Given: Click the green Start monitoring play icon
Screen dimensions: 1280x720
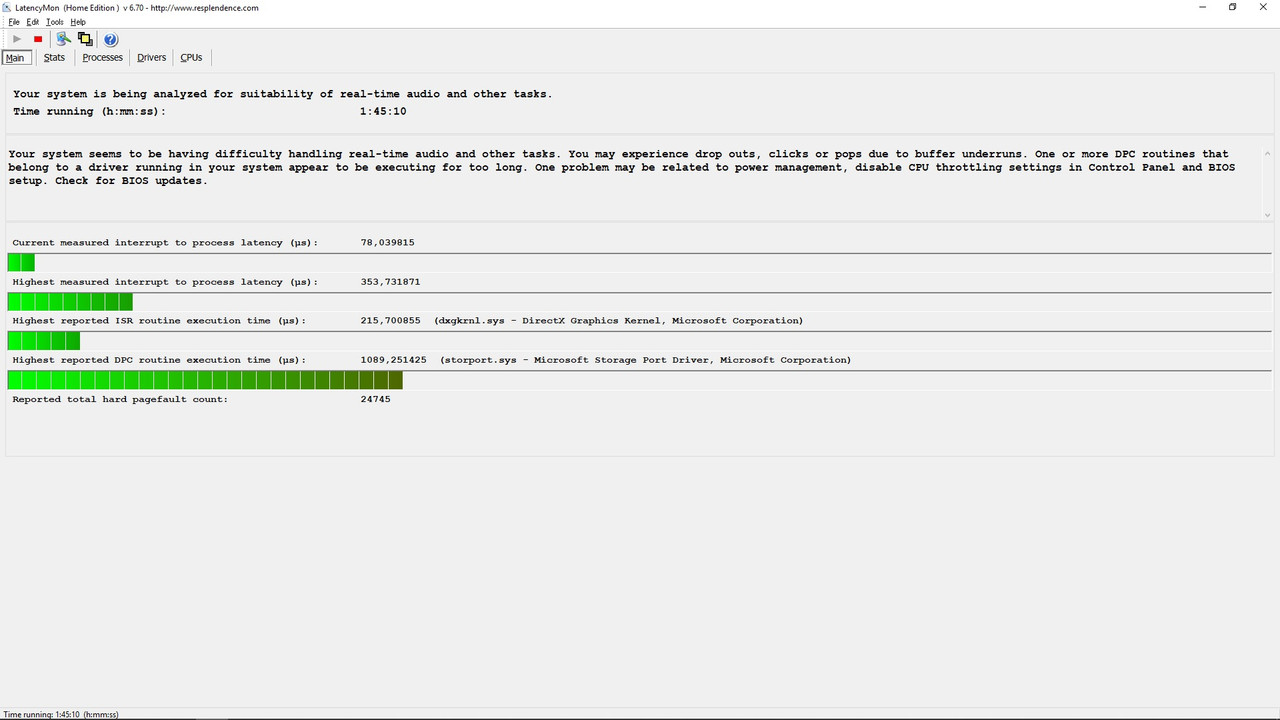Looking at the screenshot, I should pyautogui.click(x=17, y=39).
